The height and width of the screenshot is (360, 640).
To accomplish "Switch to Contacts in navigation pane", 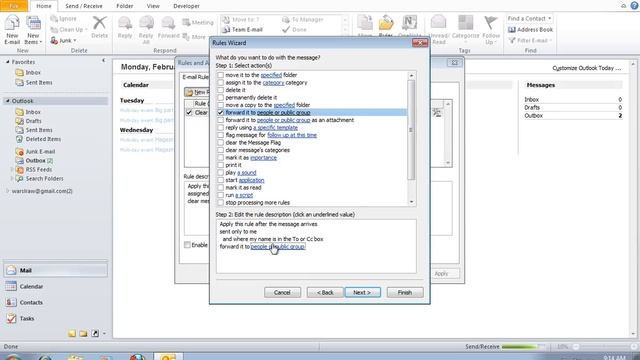I will pyautogui.click(x=56, y=302).
